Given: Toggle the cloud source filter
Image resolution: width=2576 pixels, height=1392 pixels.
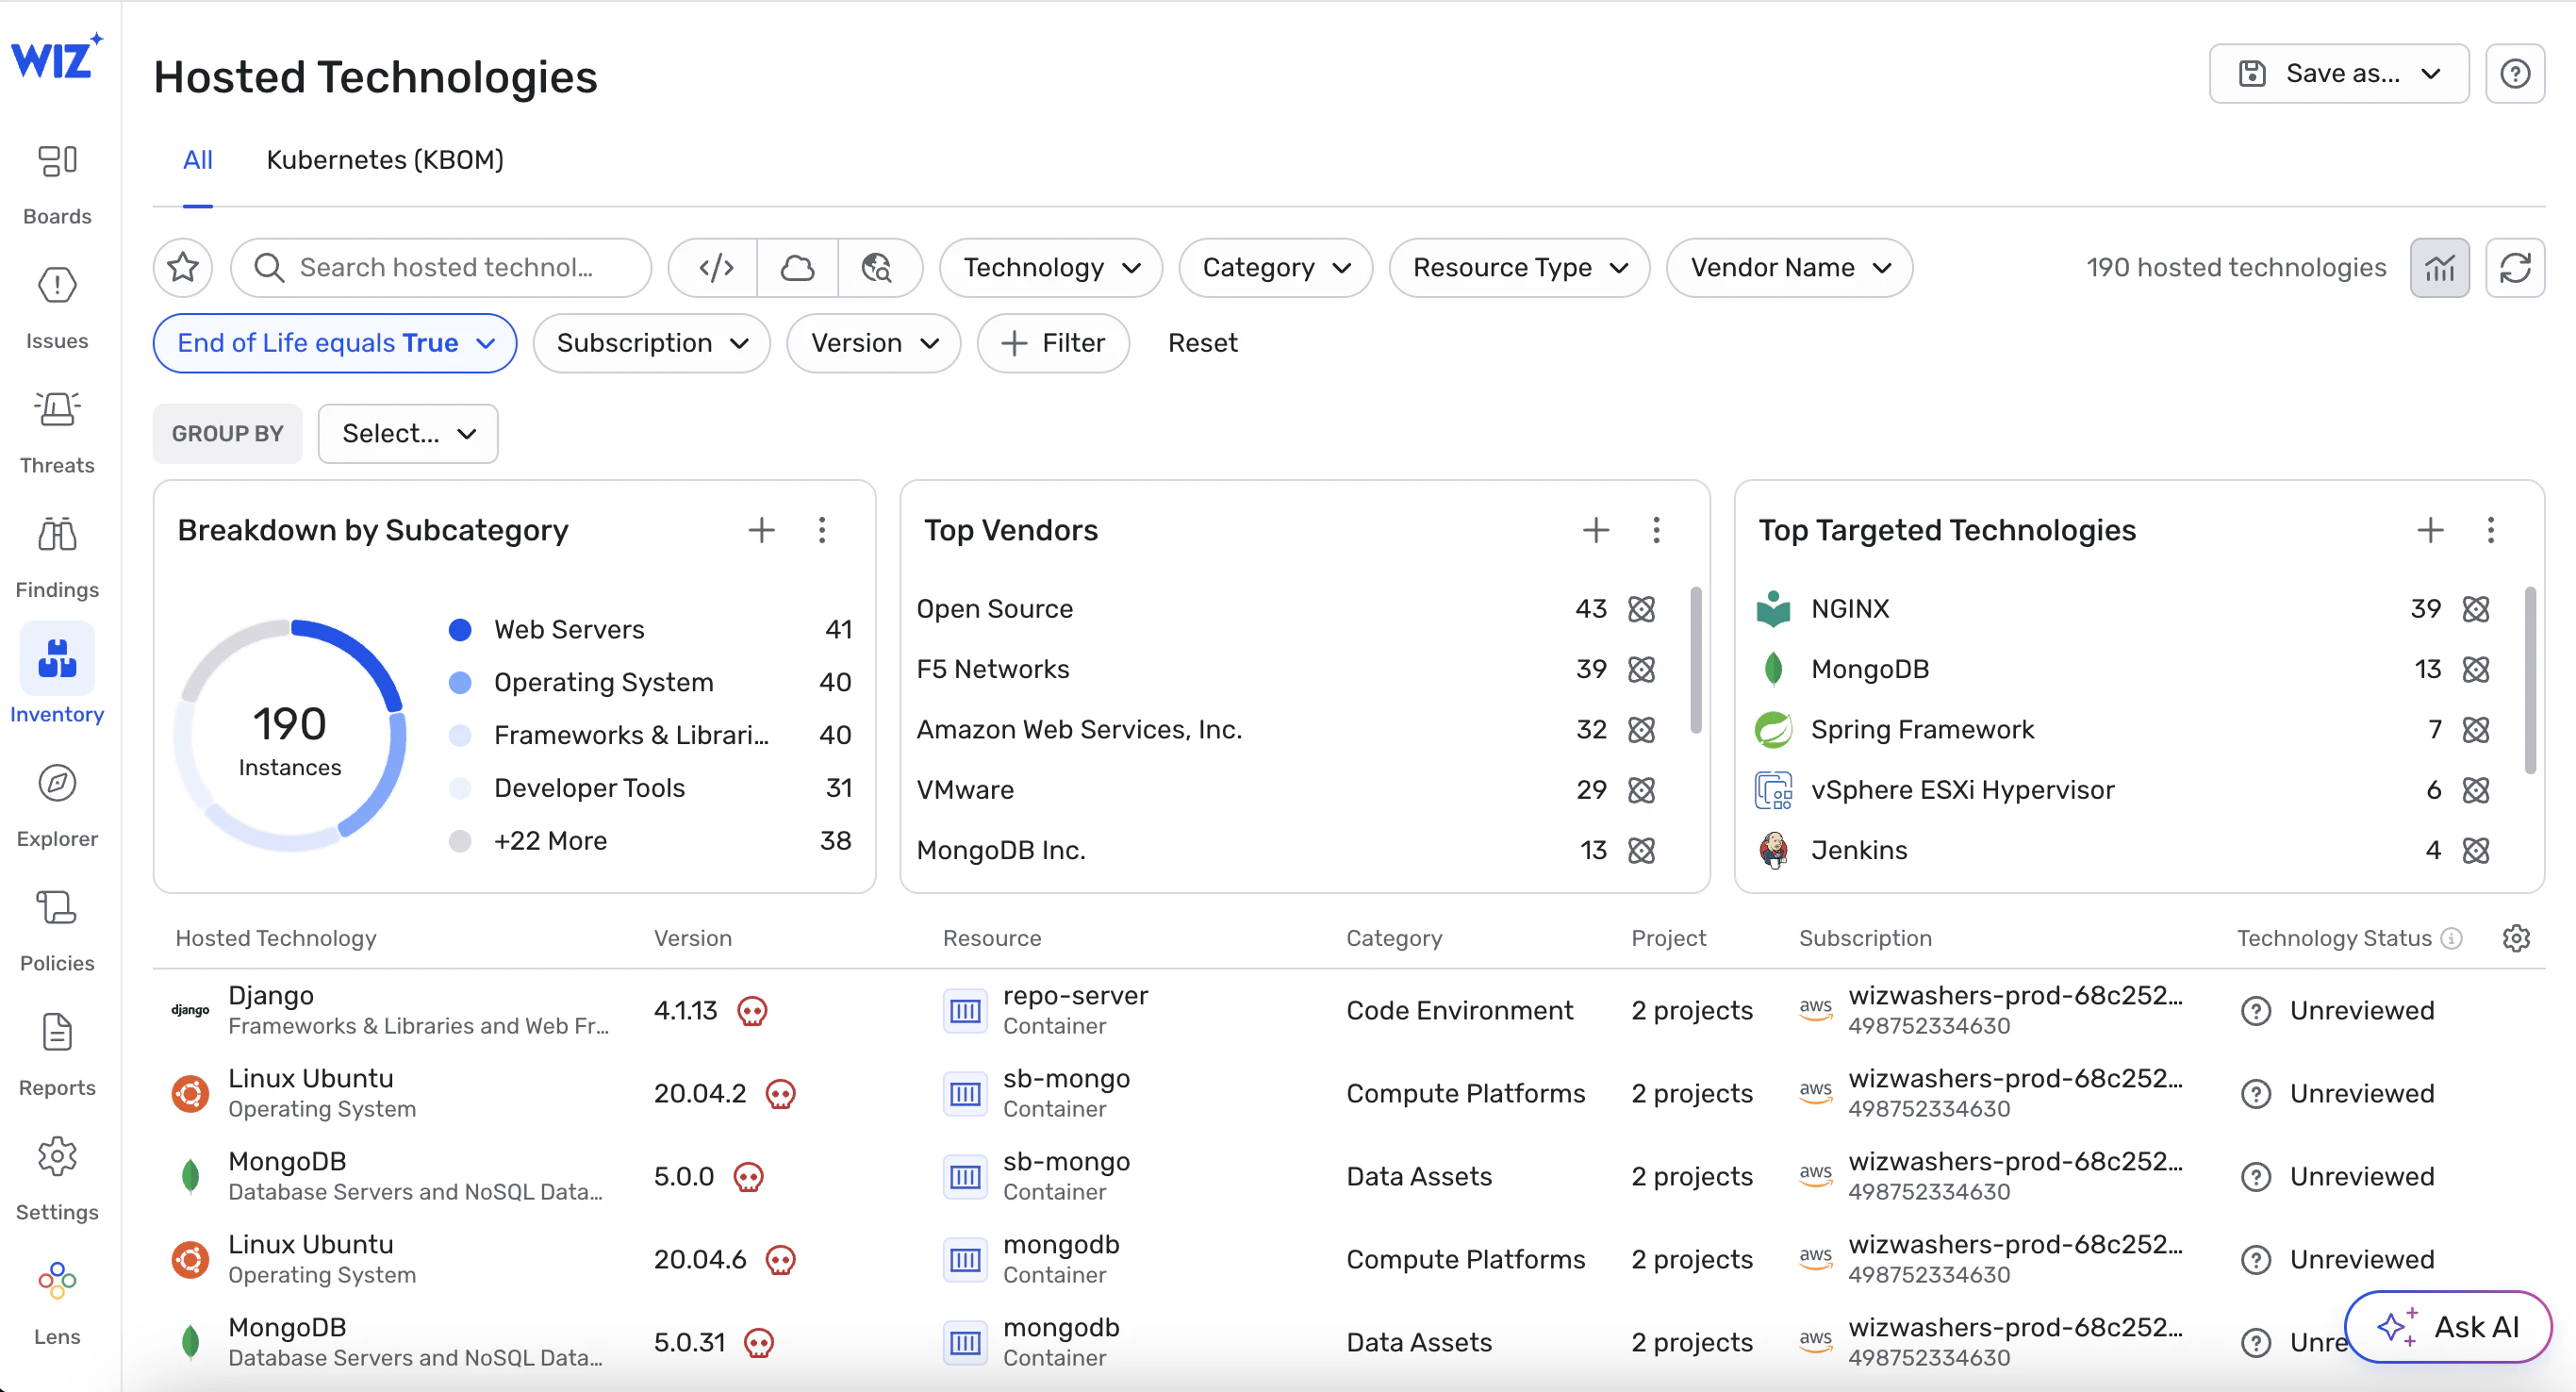Looking at the screenshot, I should [797, 268].
